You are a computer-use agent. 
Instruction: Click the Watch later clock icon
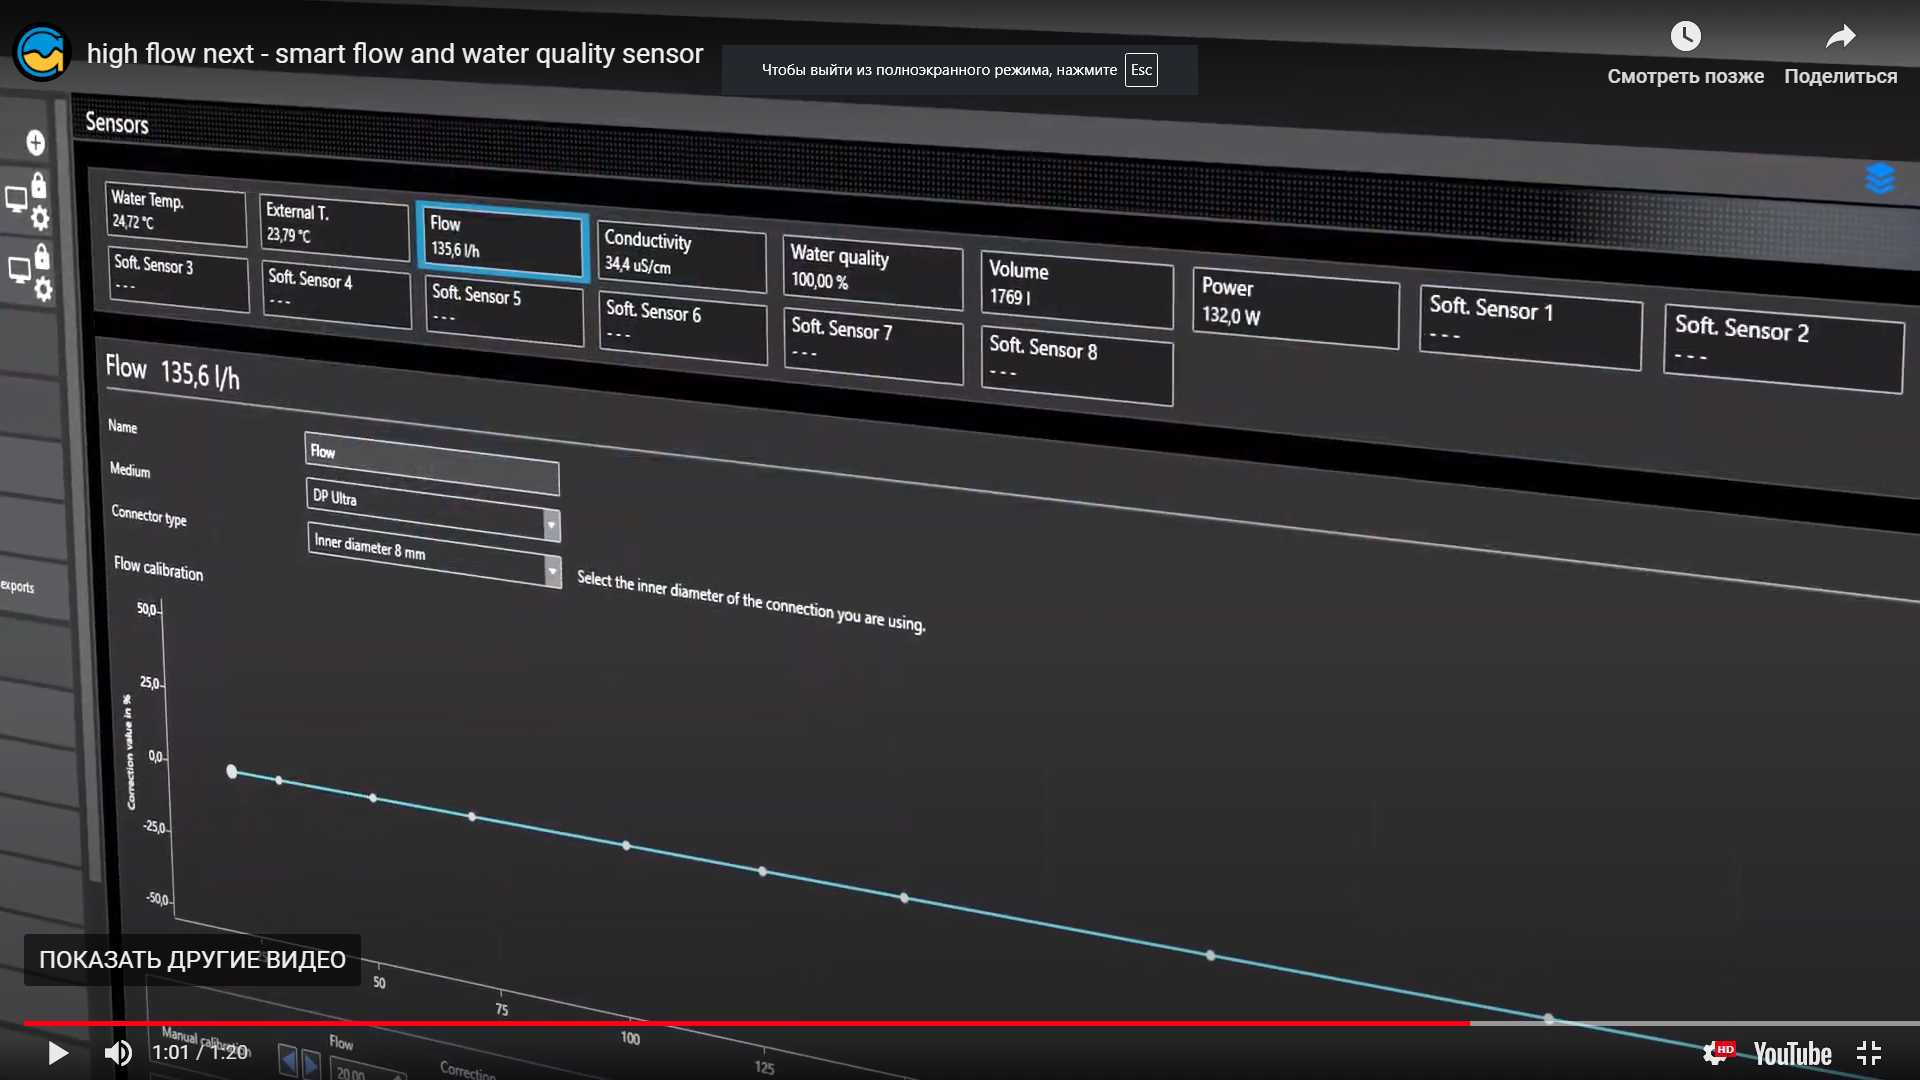(1685, 37)
